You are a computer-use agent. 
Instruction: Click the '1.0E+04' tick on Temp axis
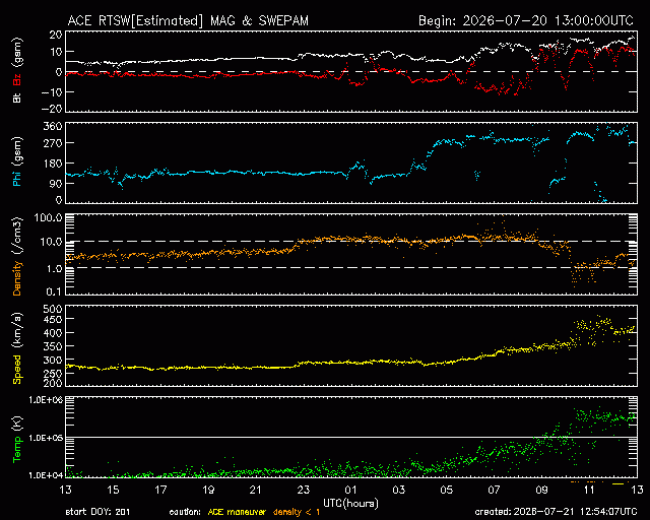[x=46, y=475]
